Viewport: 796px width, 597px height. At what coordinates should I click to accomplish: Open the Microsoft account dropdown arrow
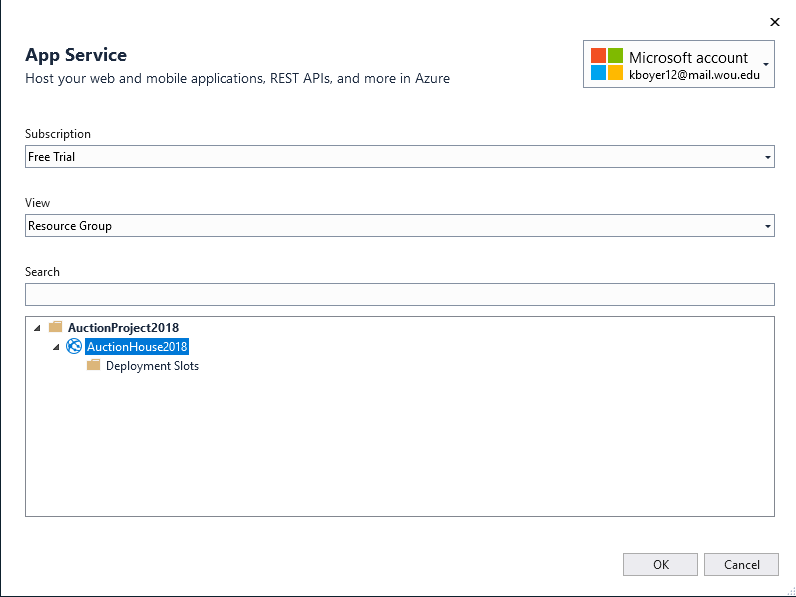(766, 64)
